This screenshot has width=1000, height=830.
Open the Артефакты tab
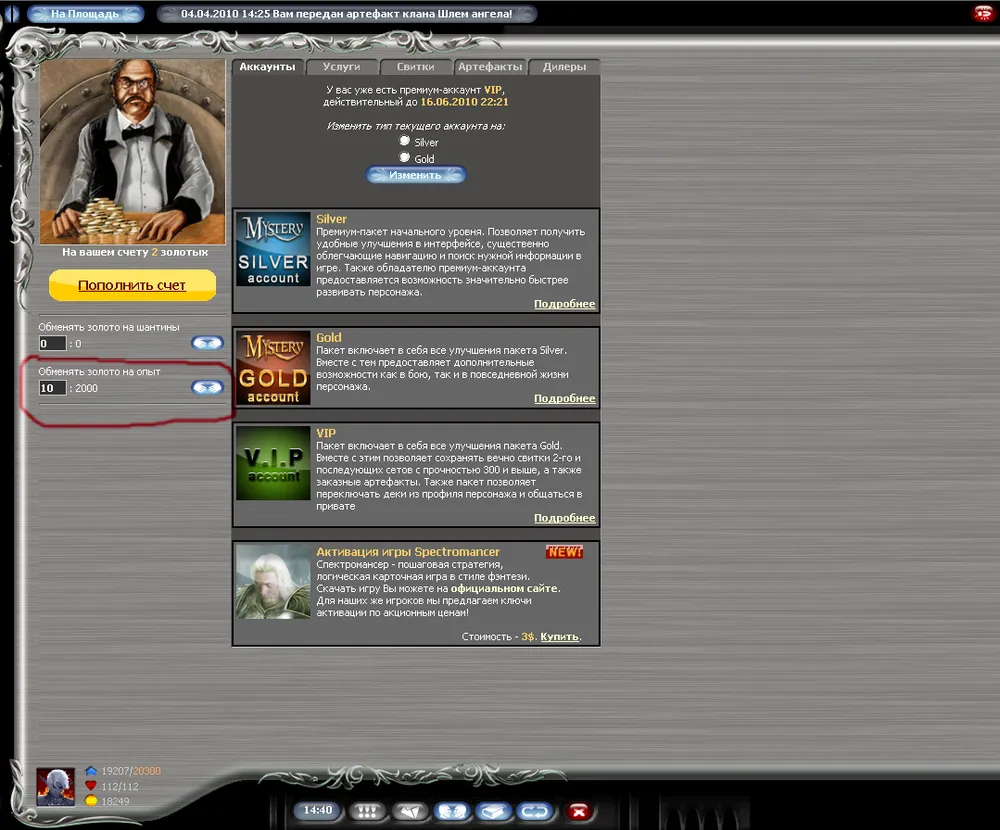[x=490, y=67]
